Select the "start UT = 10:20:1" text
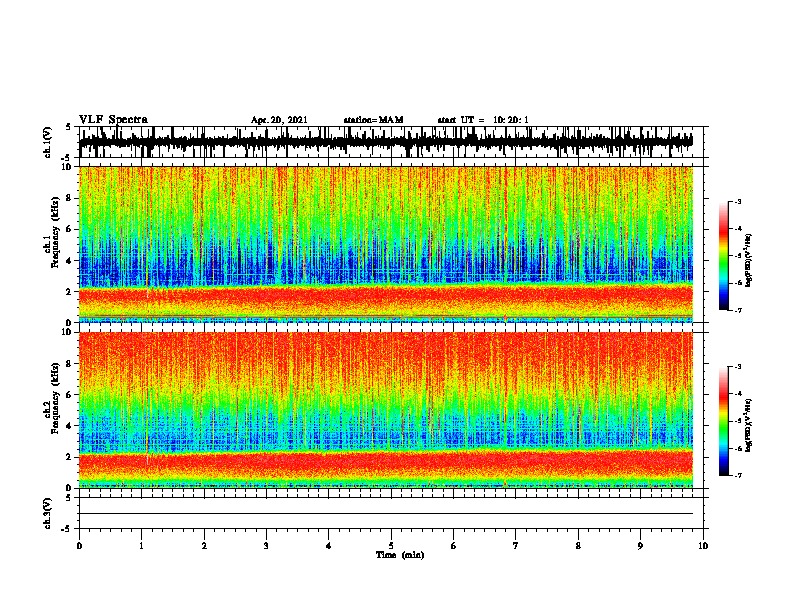The width and height of the screenshot is (792, 612). point(483,120)
